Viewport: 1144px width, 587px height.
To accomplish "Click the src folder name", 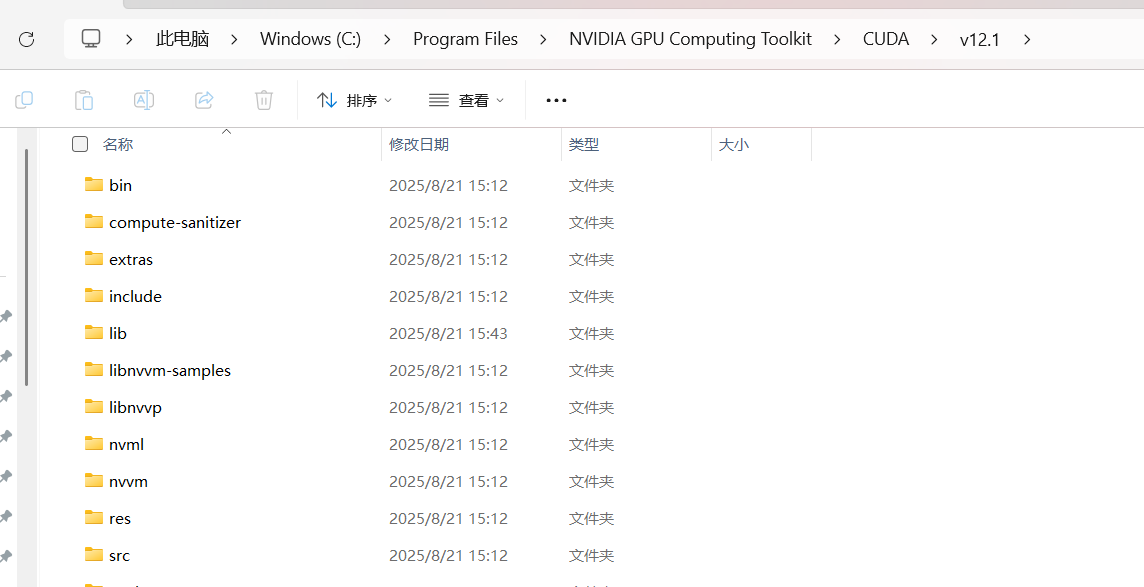I will pos(120,556).
